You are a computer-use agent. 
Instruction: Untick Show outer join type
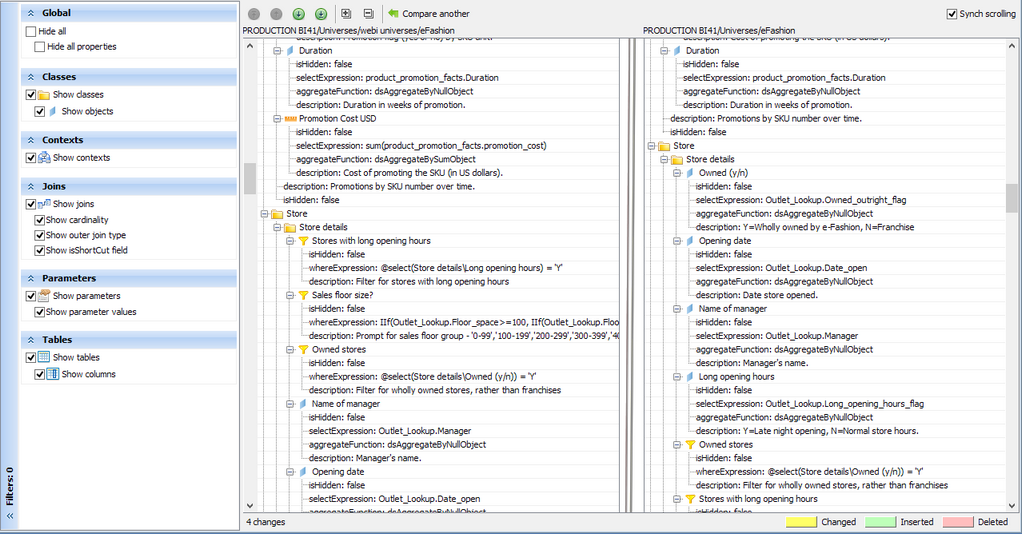[40, 235]
